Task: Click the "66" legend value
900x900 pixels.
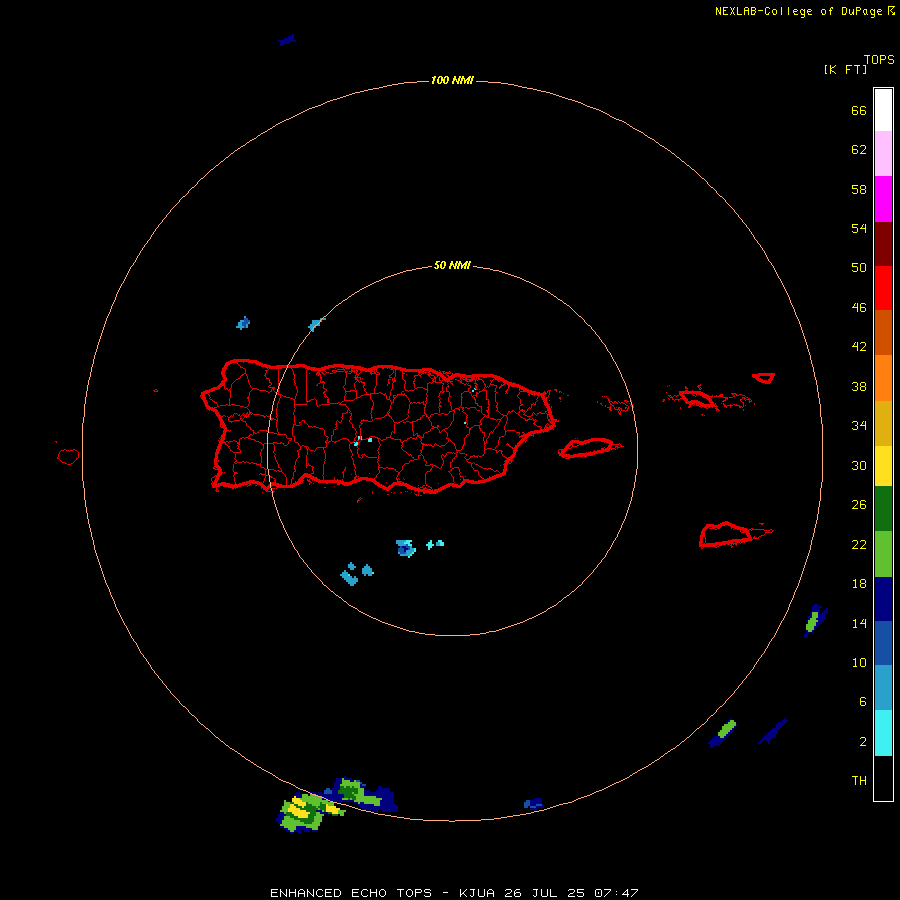Action: (x=859, y=110)
